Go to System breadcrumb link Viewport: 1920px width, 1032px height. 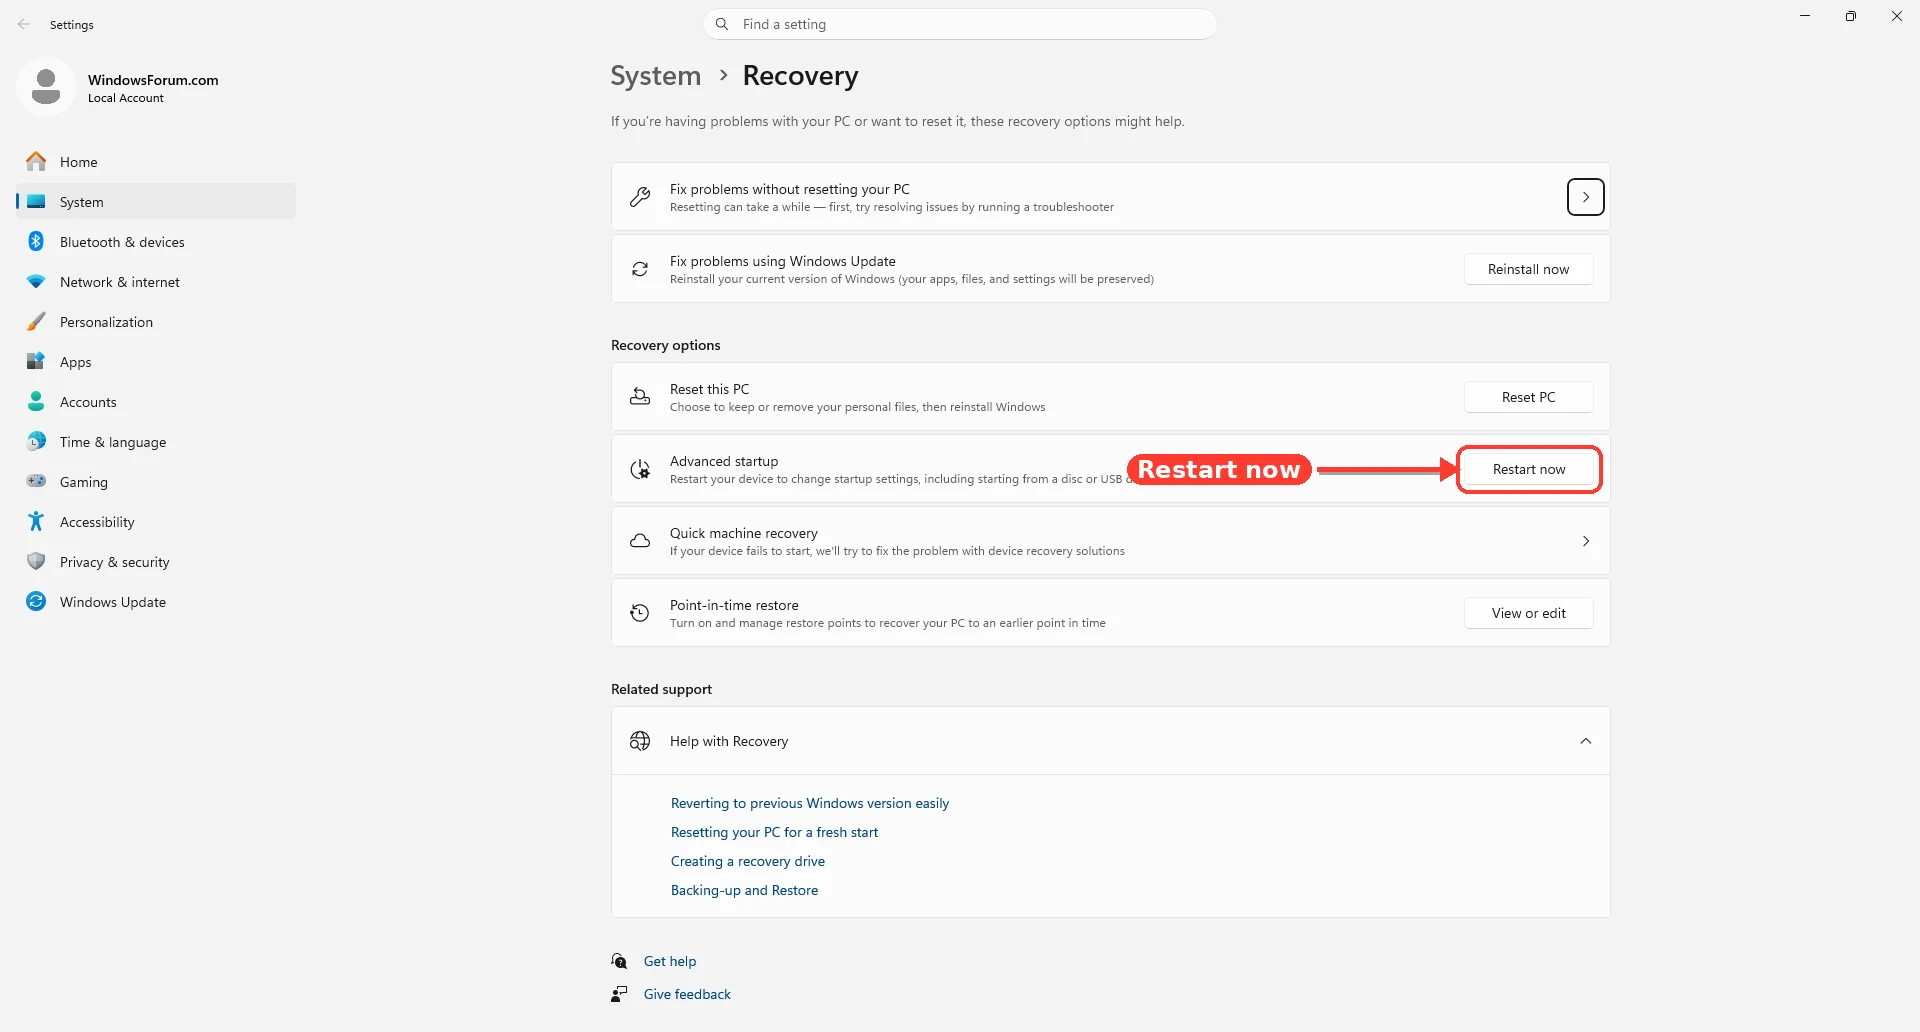tap(656, 76)
